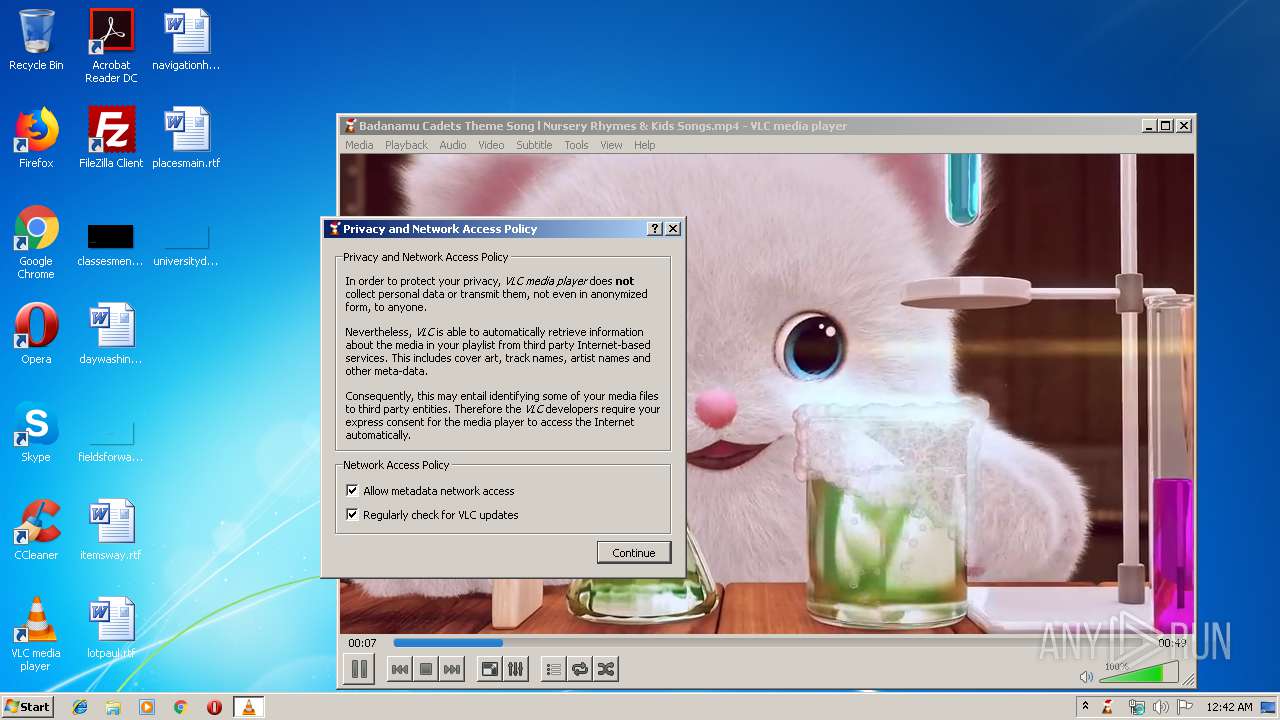
Task: Open the View menu
Action: [x=611, y=145]
